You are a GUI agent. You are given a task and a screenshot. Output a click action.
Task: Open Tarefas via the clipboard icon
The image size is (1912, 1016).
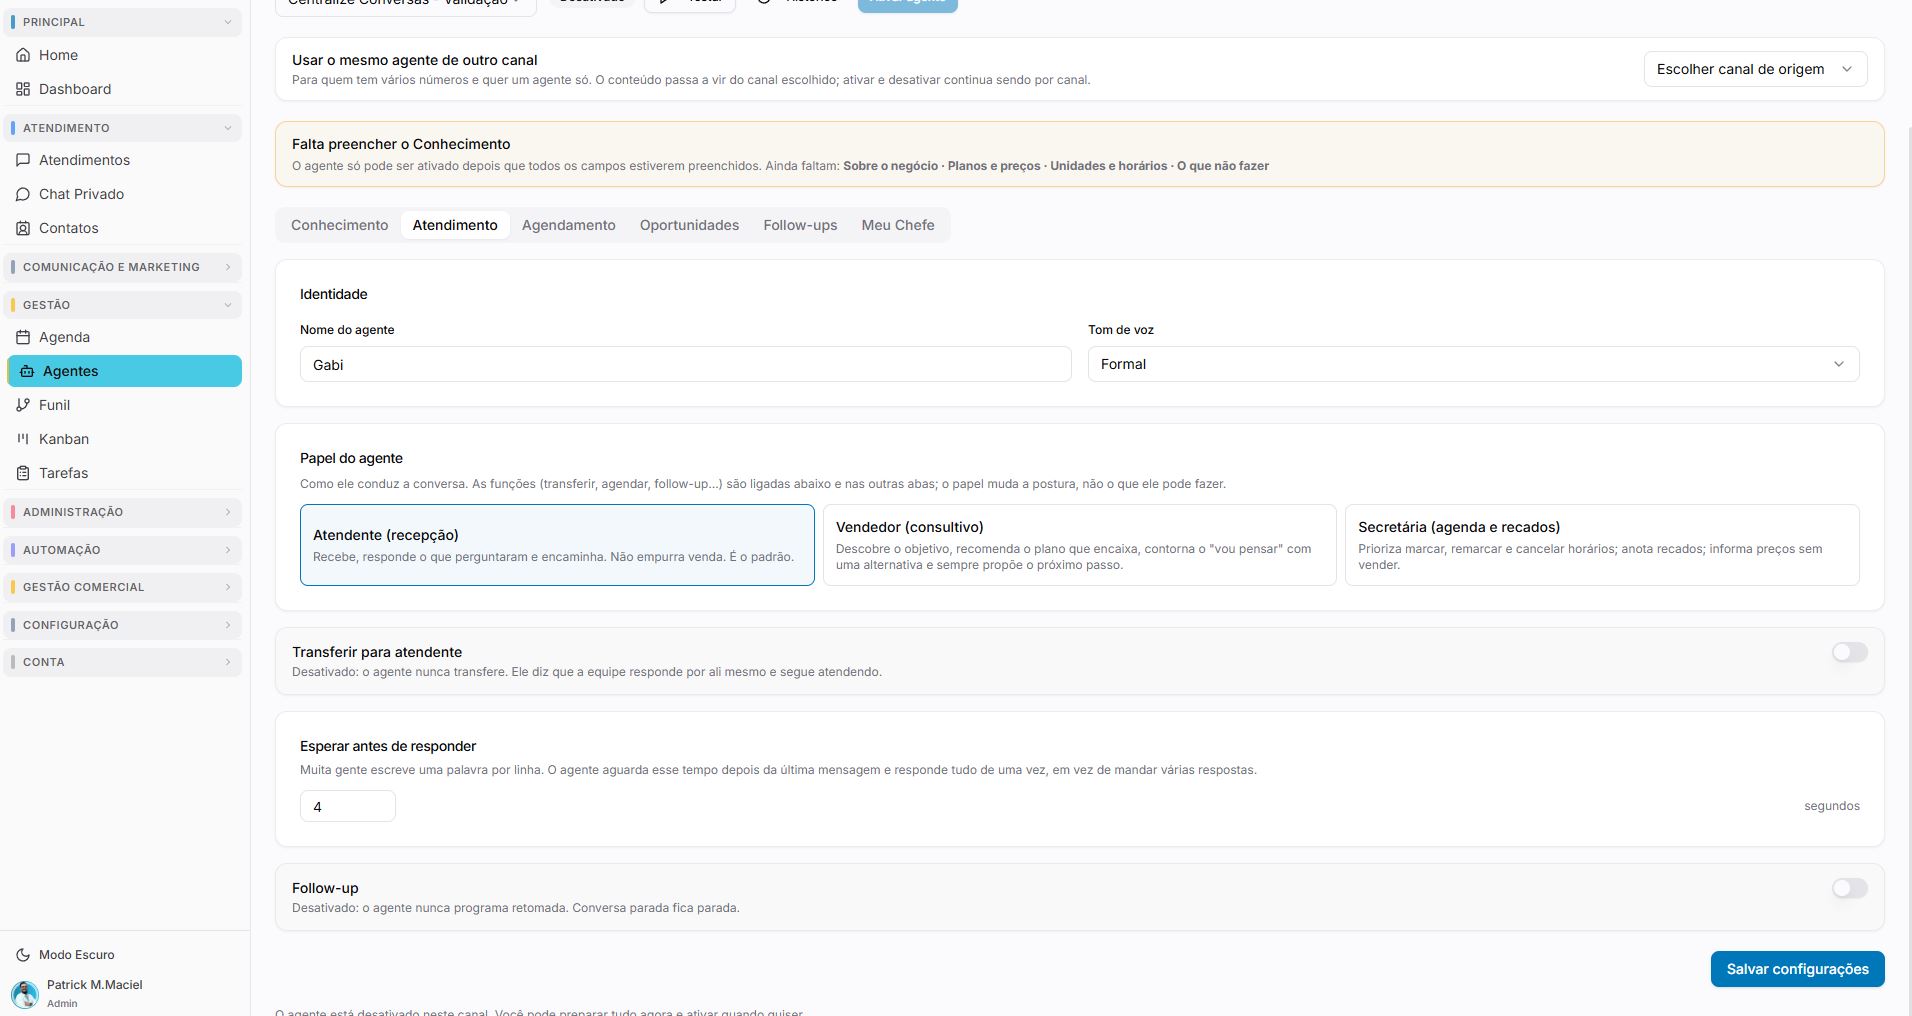(x=23, y=473)
